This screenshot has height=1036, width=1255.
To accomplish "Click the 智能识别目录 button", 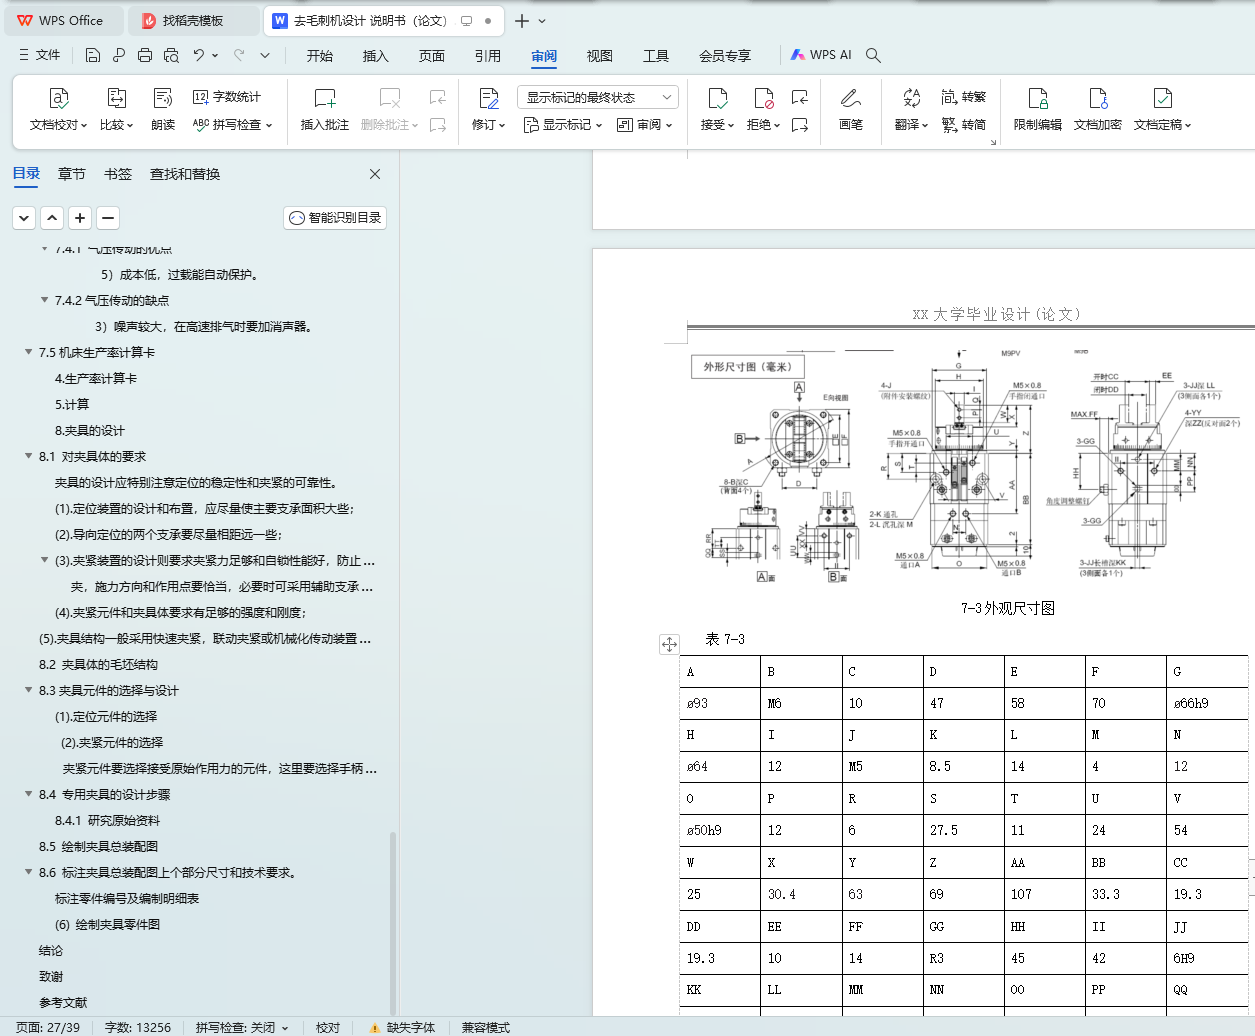I will (x=335, y=218).
